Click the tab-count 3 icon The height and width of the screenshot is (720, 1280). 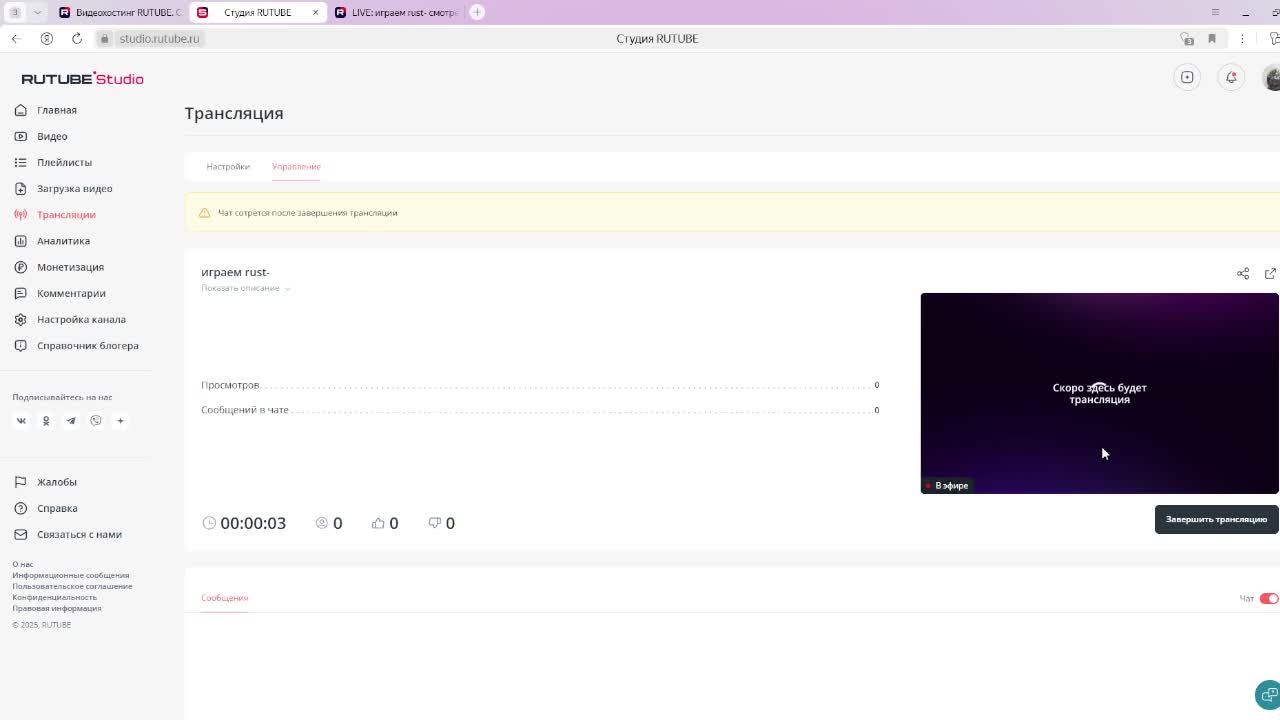pos(15,12)
